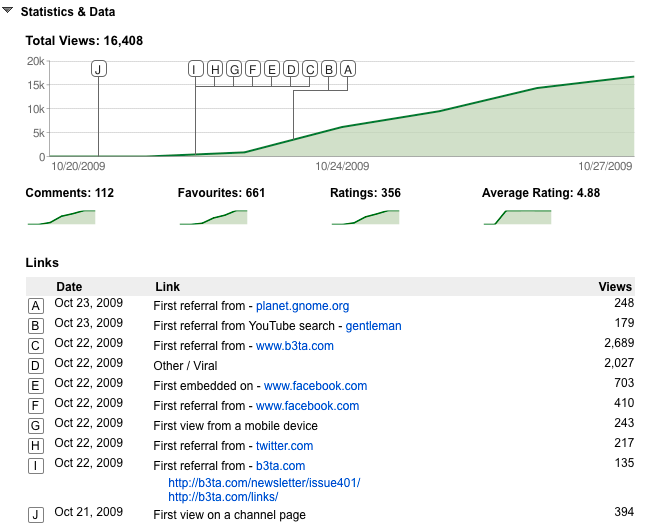The height and width of the screenshot is (531, 653).
Task: Click the boxed A icon in the Links table
Action: pyautogui.click(x=36, y=306)
